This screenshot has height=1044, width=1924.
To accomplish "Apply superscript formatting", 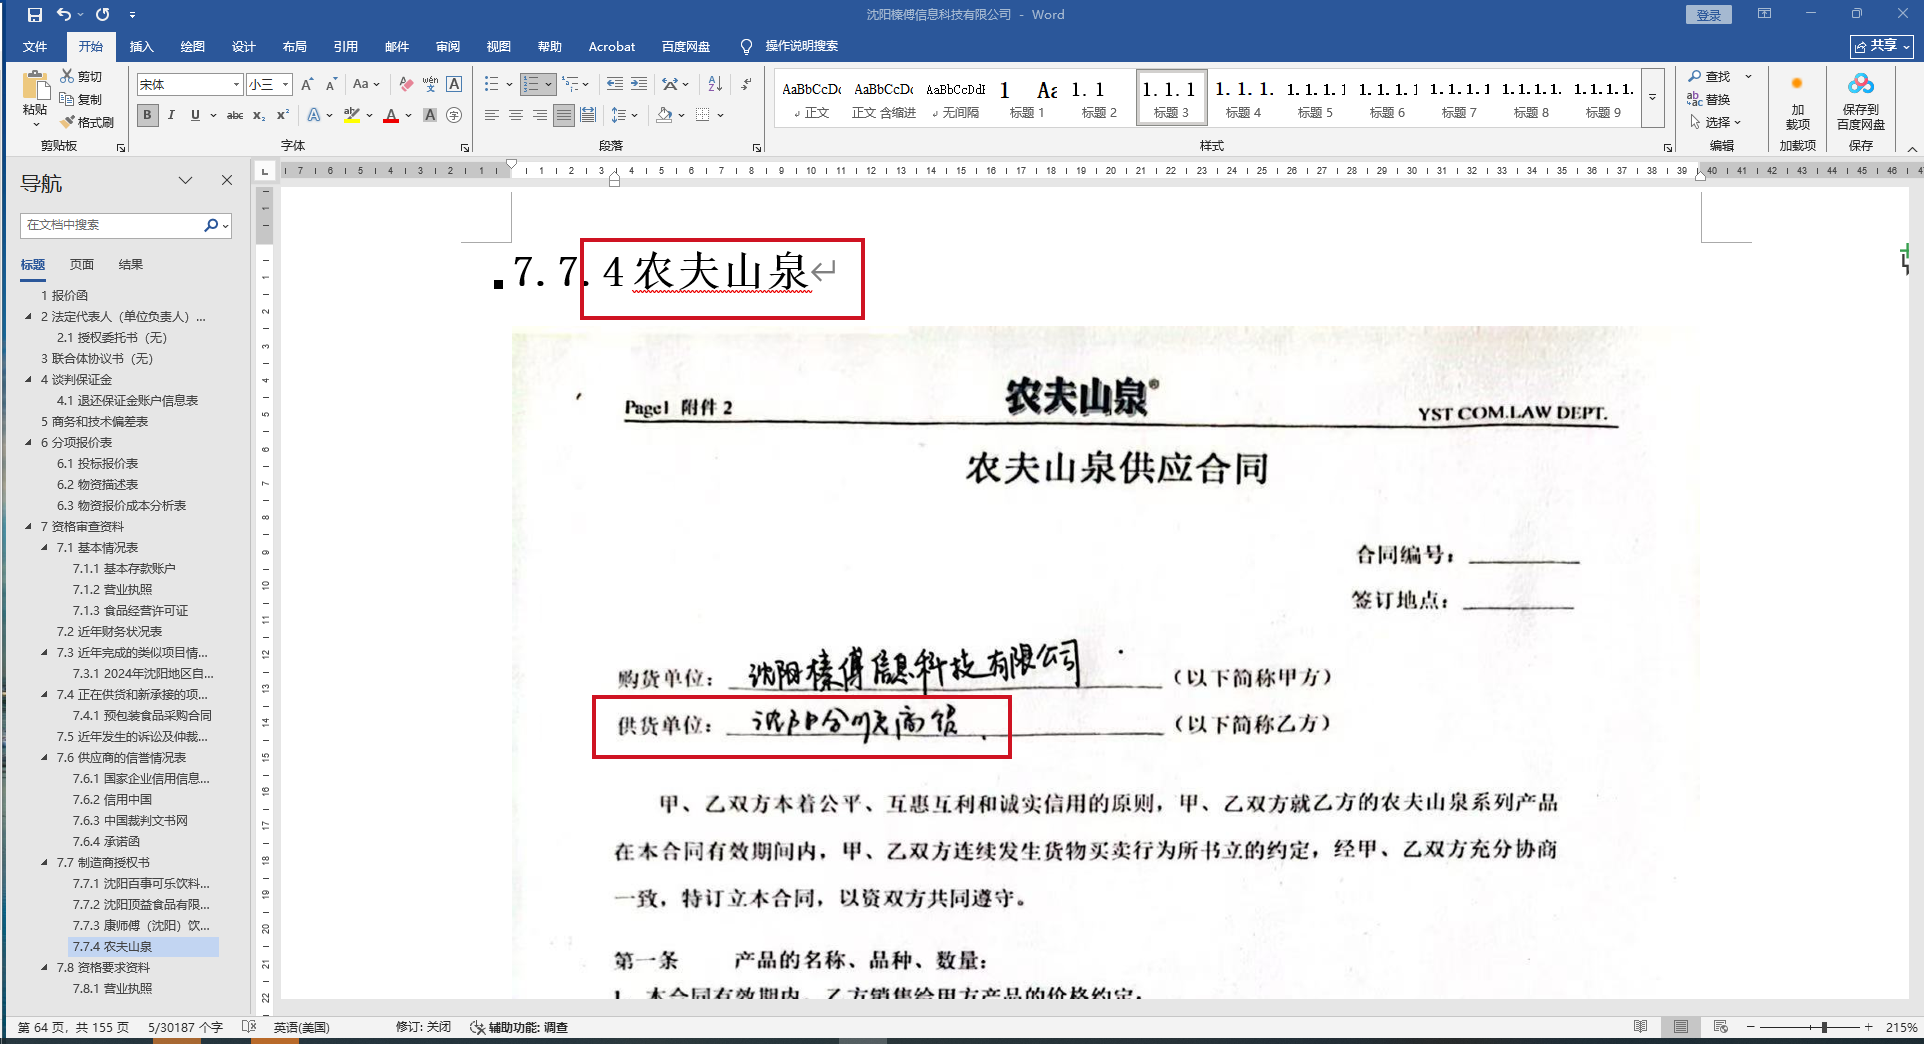I will pos(283,115).
